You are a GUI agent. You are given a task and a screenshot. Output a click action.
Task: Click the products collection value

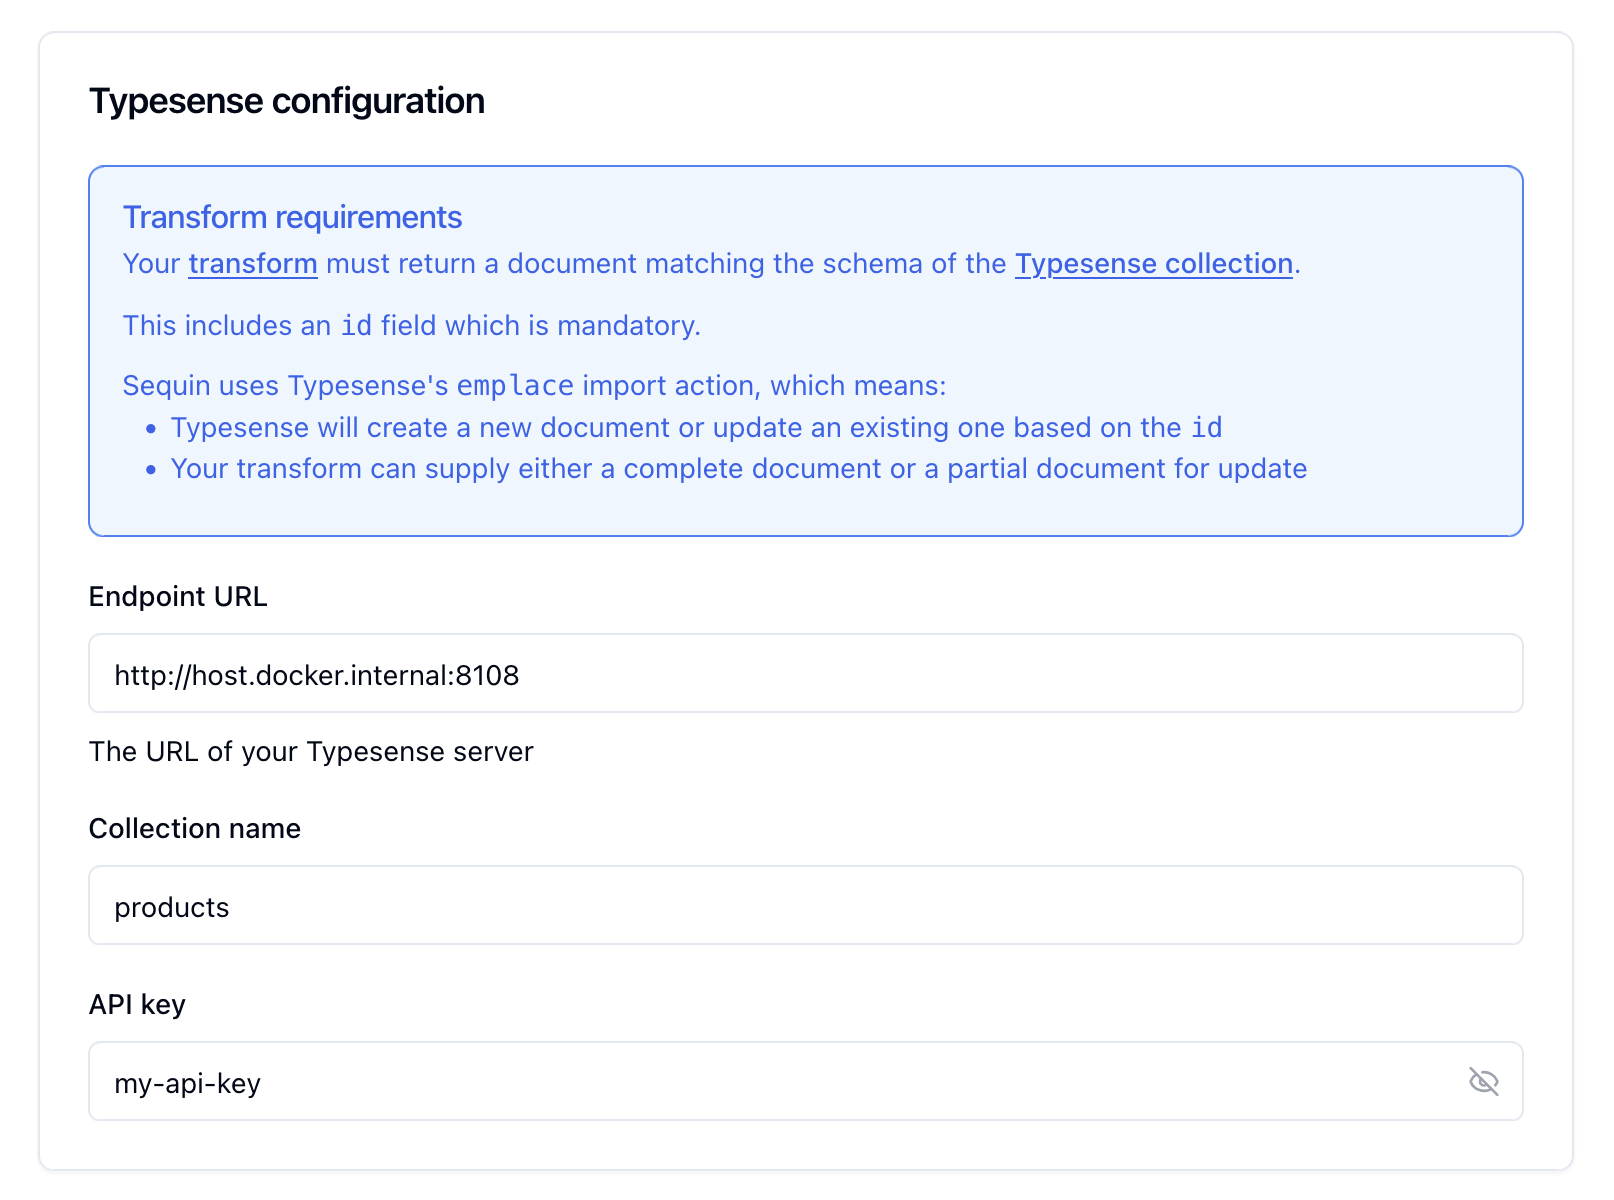172,907
